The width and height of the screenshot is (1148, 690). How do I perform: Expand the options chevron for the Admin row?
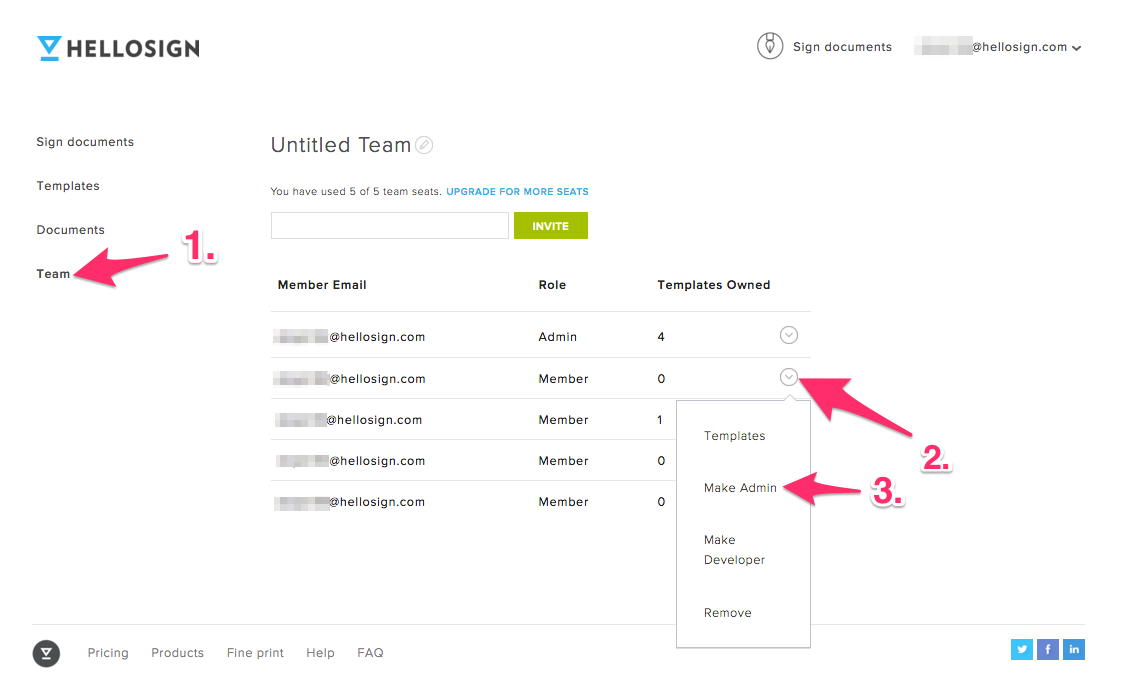click(789, 335)
